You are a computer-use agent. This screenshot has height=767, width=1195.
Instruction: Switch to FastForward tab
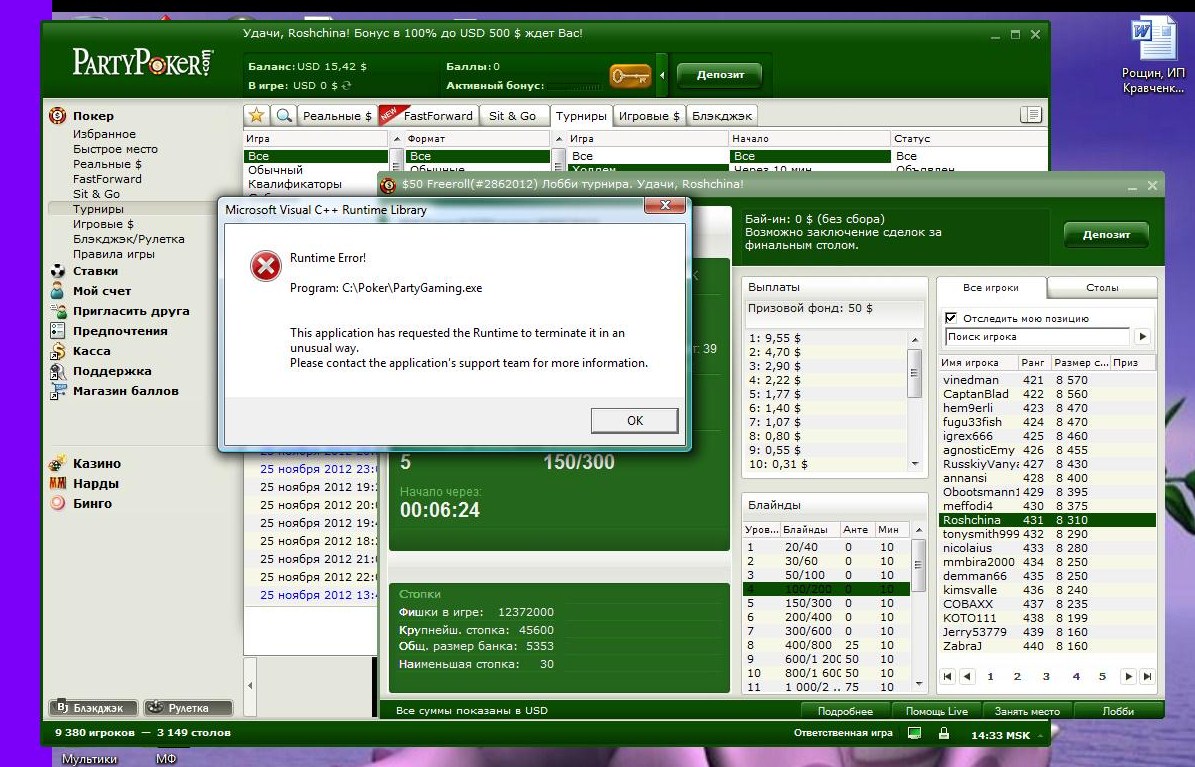pos(428,116)
